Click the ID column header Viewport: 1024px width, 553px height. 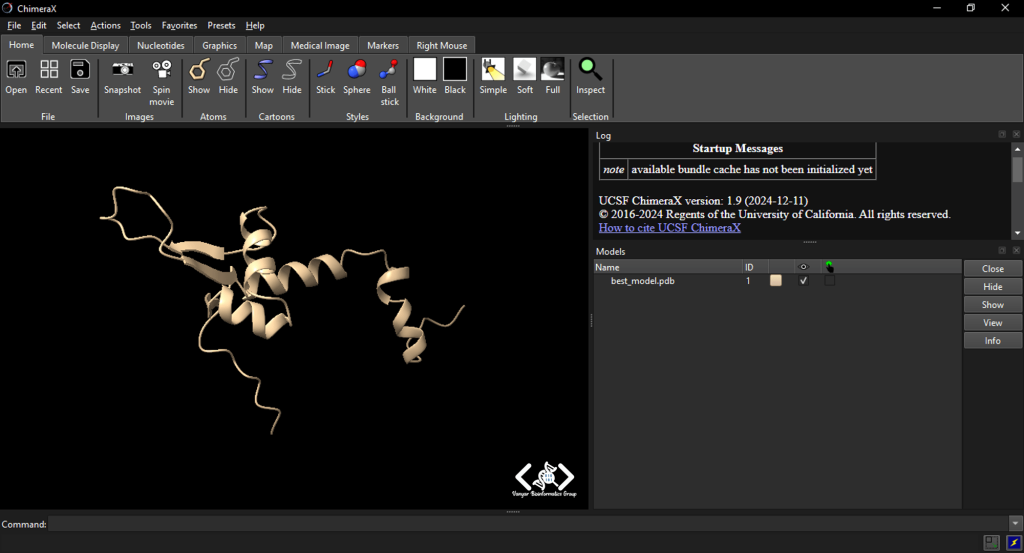pos(756,266)
